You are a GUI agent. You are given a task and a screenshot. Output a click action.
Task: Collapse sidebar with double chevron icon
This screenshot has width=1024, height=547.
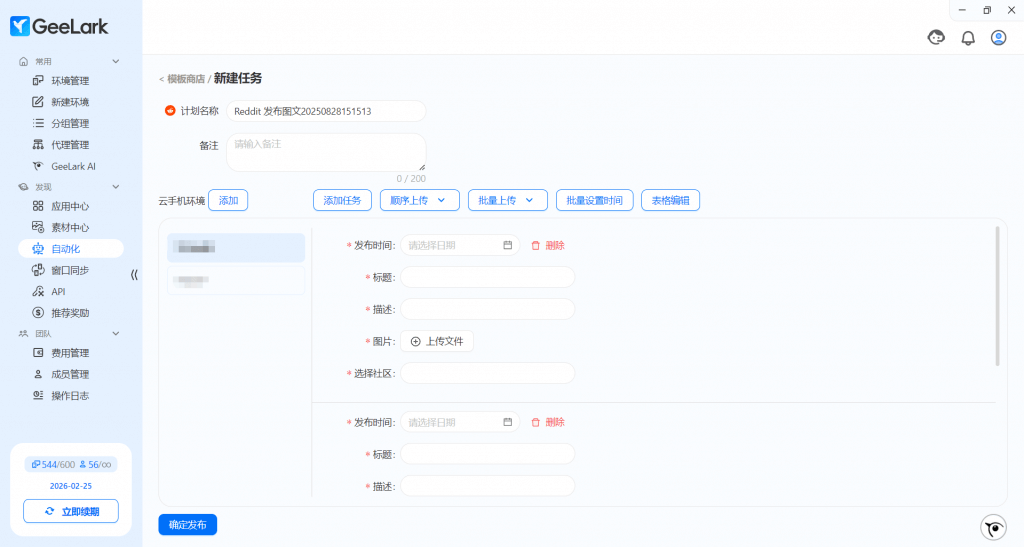tap(134, 275)
